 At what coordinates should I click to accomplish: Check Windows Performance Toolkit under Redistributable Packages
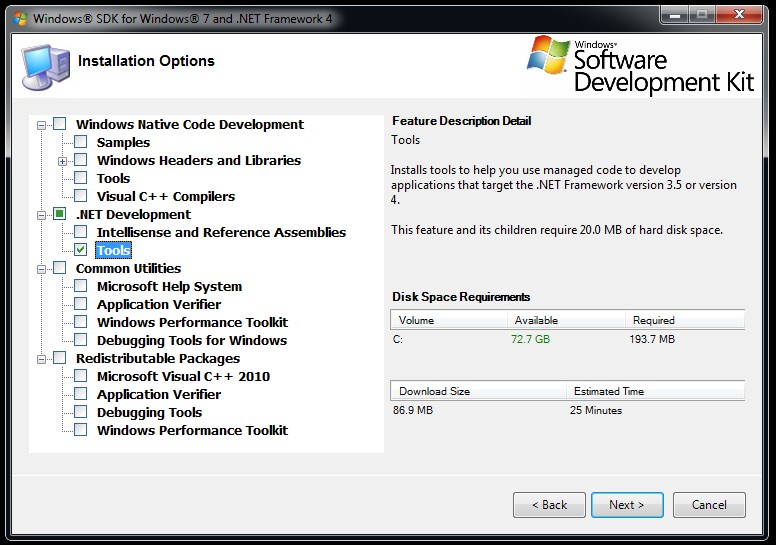click(x=81, y=430)
